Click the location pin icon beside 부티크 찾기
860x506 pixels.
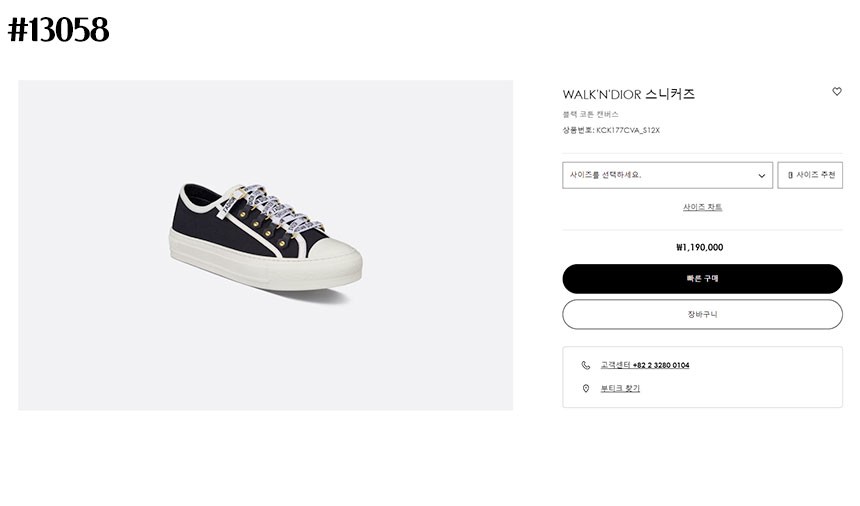[x=586, y=389]
